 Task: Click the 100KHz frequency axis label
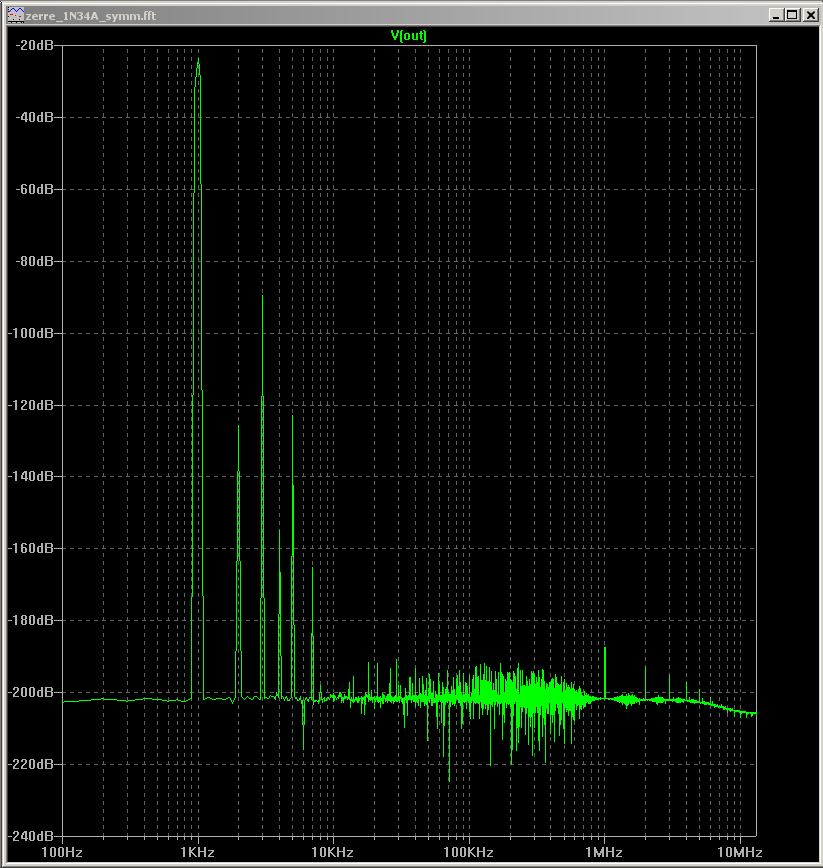(468, 852)
